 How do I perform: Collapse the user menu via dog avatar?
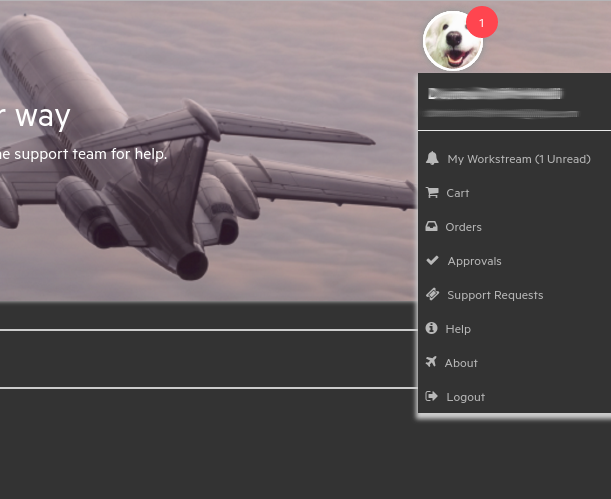click(x=452, y=42)
